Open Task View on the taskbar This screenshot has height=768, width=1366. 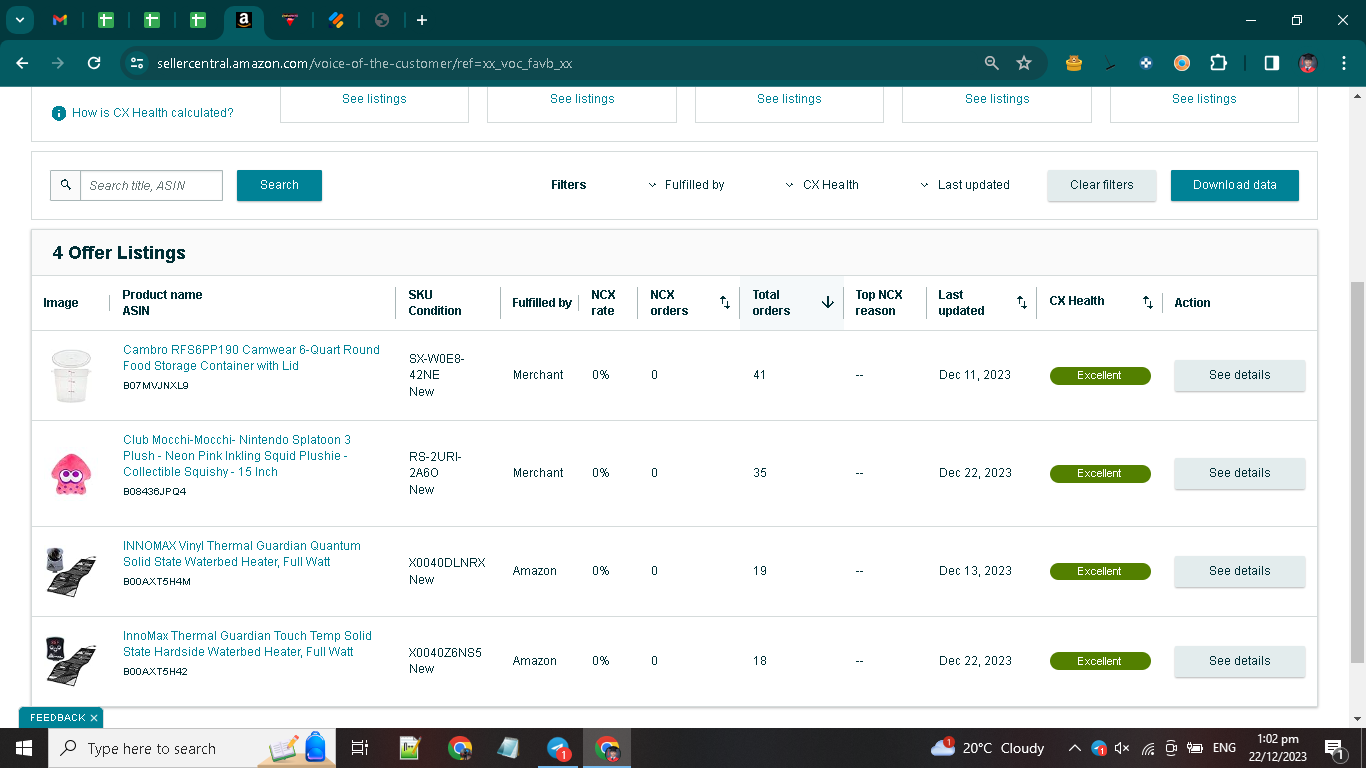tap(360, 748)
